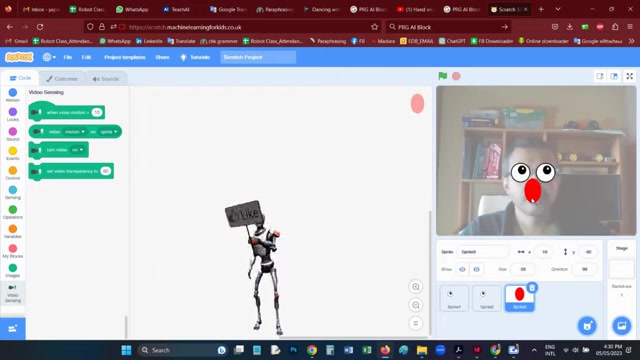Open the sprite dropdown in video motion block
640x360 pixels.
point(109,131)
